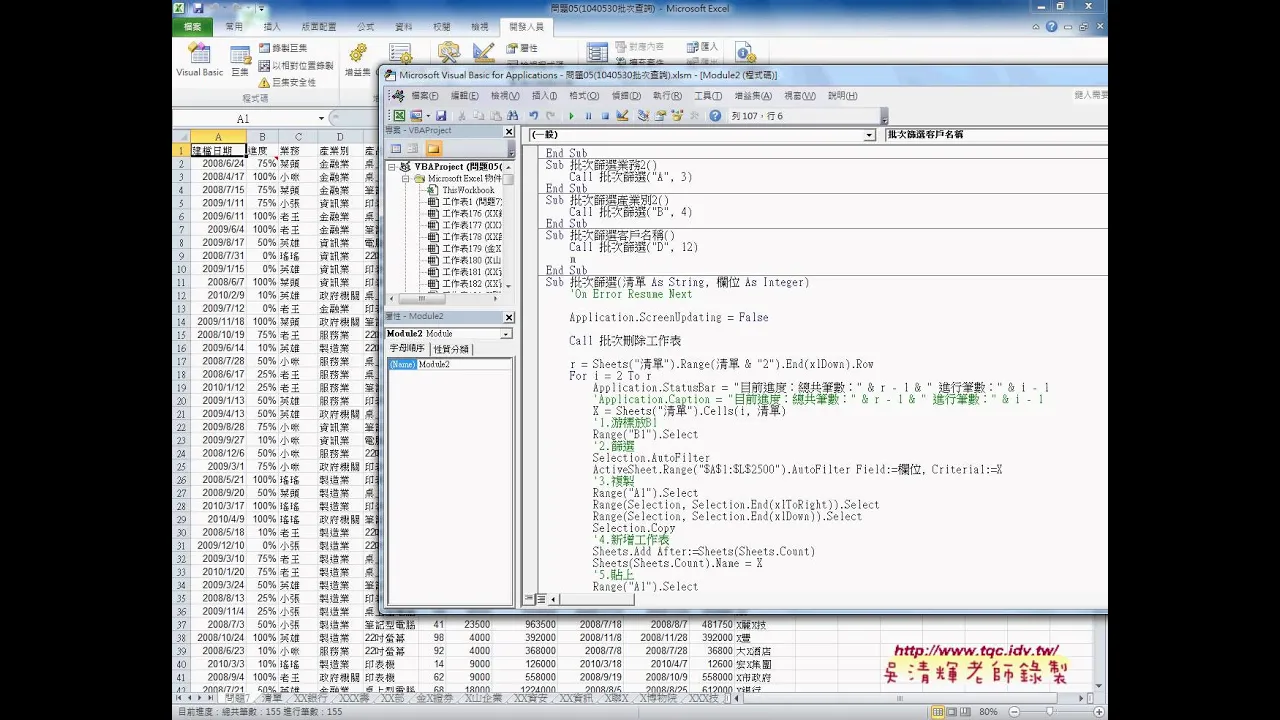Click View Object icon in Project Explorer
Image resolution: width=1280 pixels, height=720 pixels.
[413, 148]
